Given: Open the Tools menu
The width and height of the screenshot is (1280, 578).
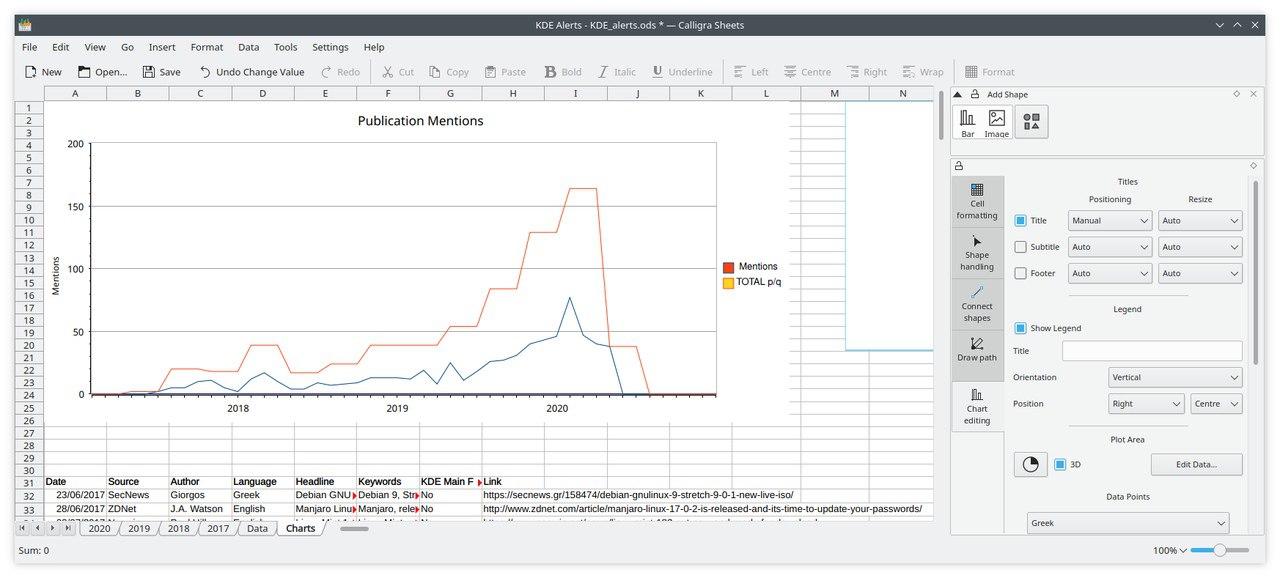Looking at the screenshot, I should point(286,47).
